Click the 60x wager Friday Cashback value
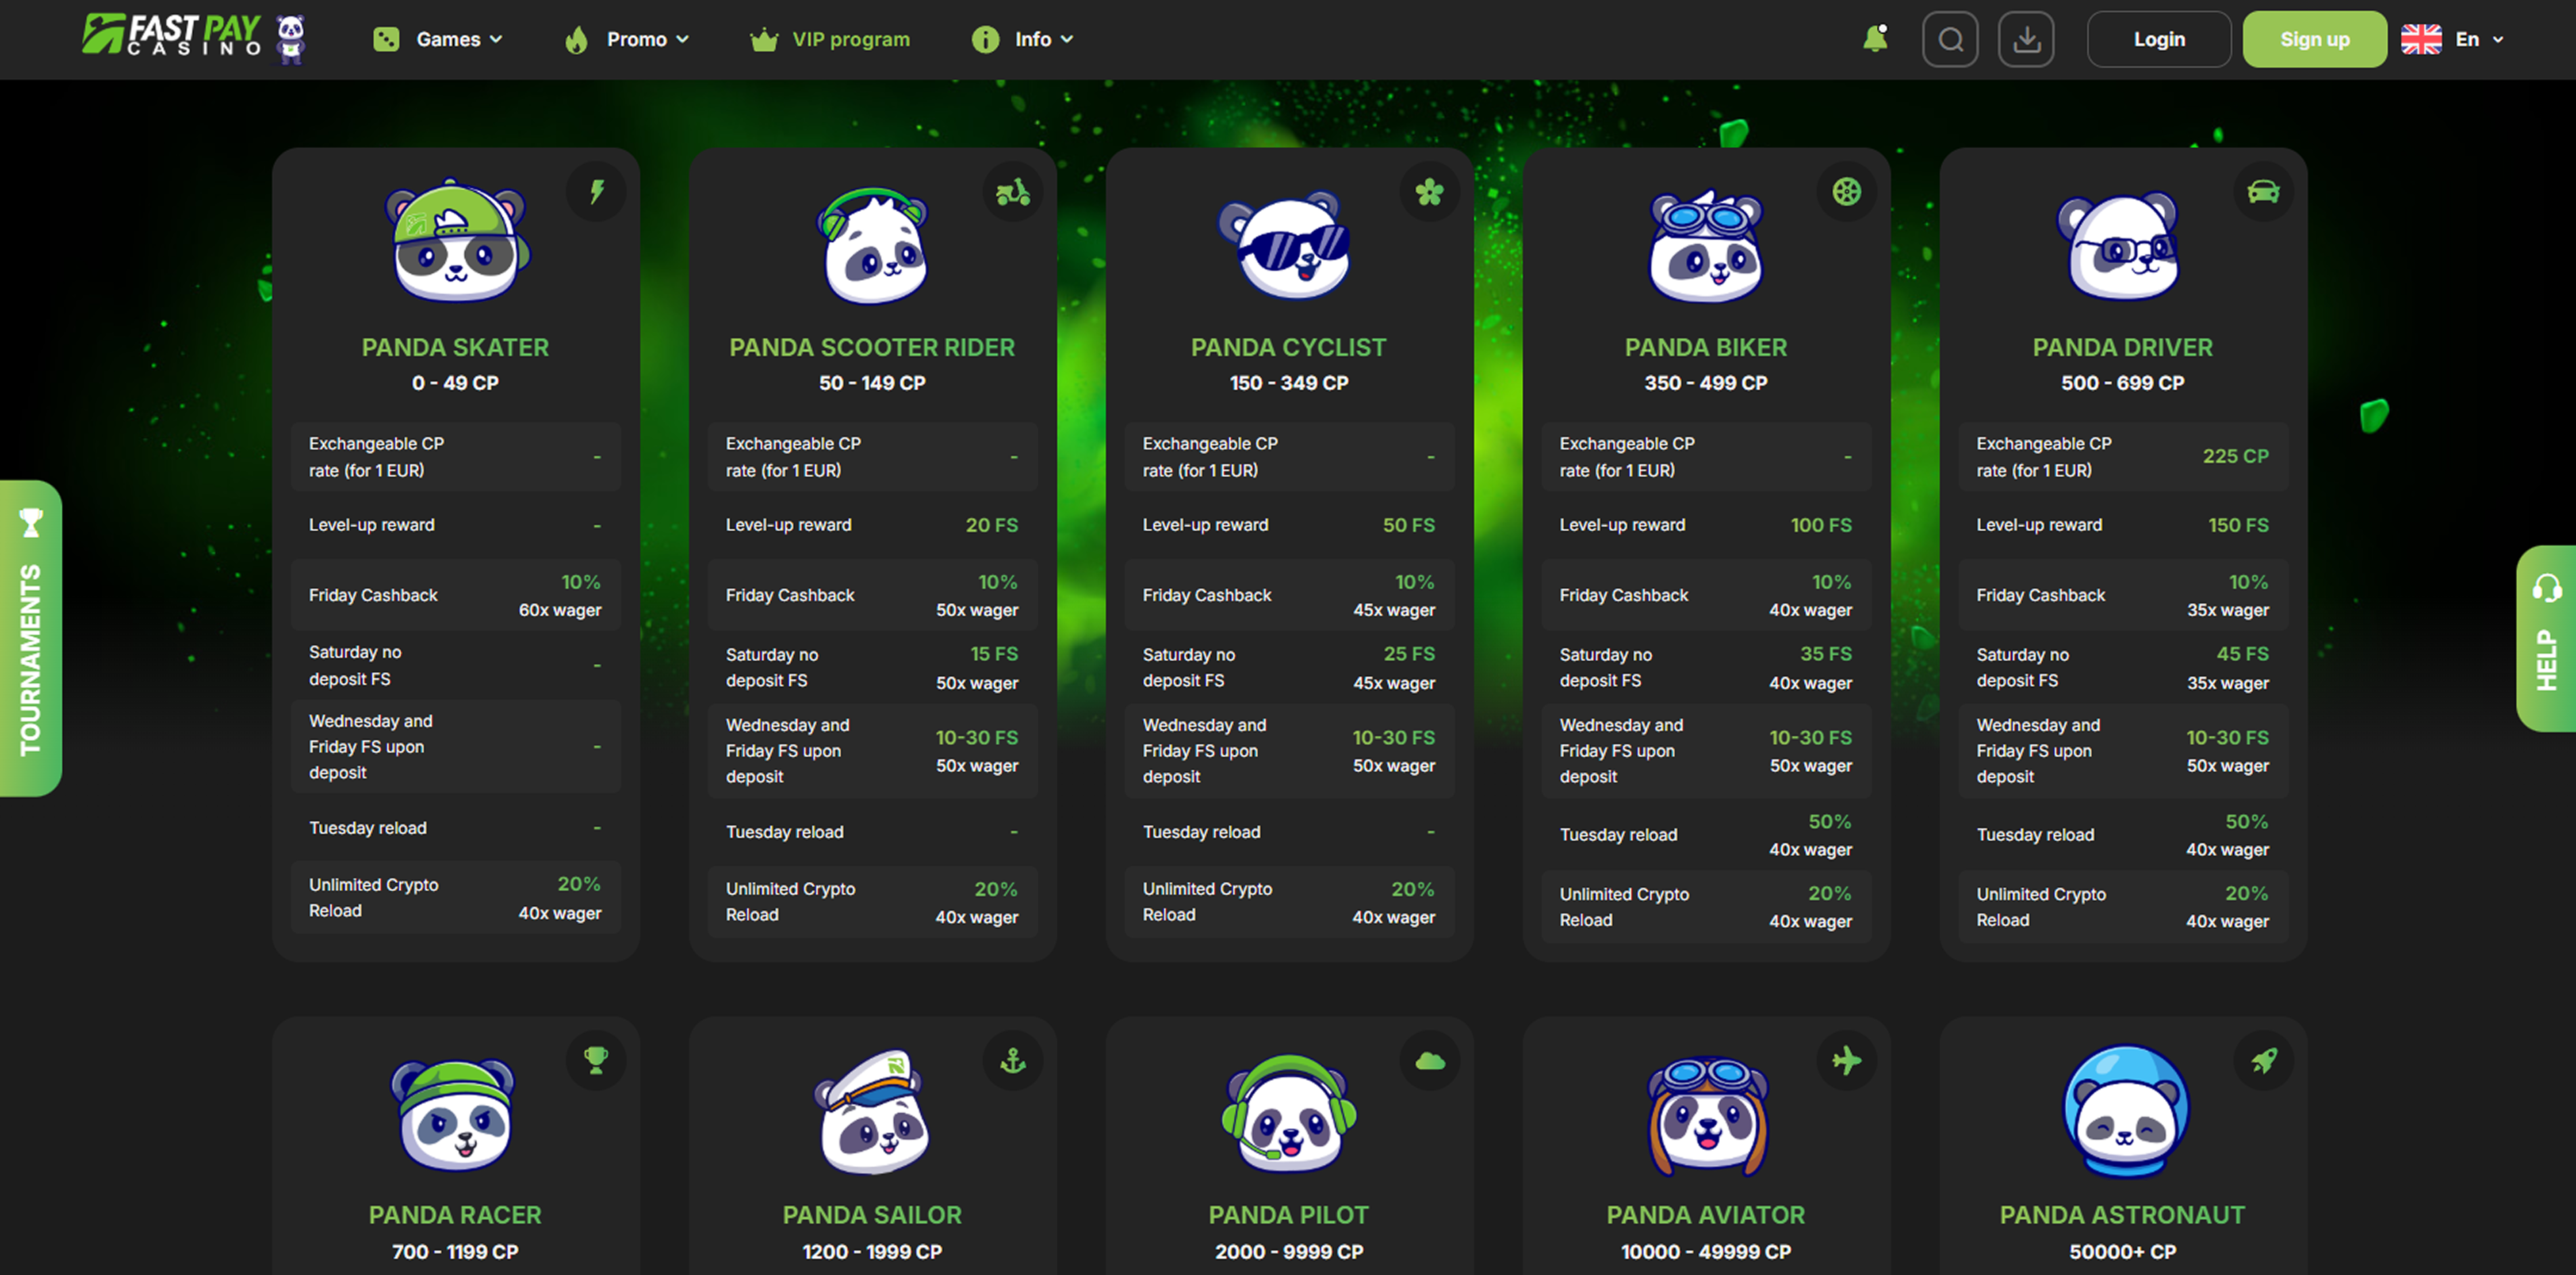The image size is (2576, 1275). (560, 610)
